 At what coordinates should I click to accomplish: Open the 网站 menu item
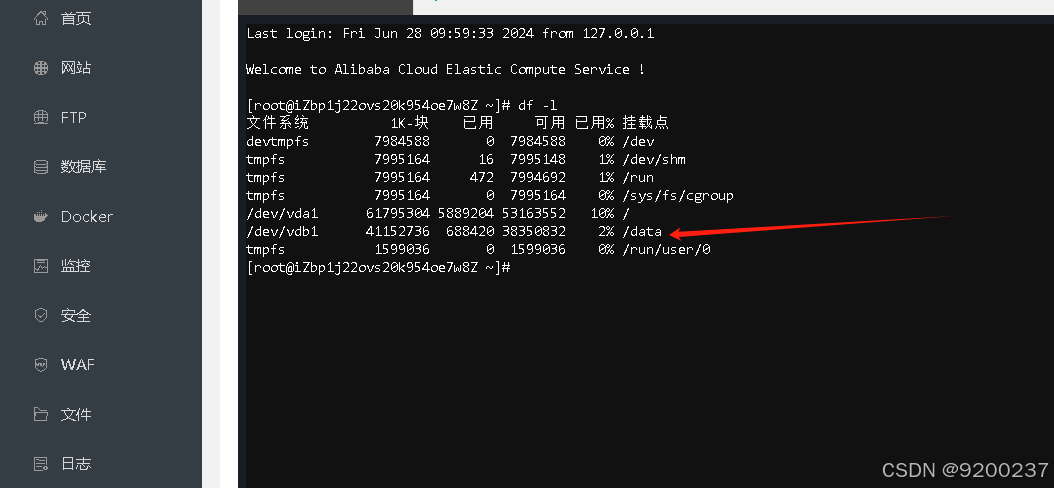pyautogui.click(x=76, y=68)
